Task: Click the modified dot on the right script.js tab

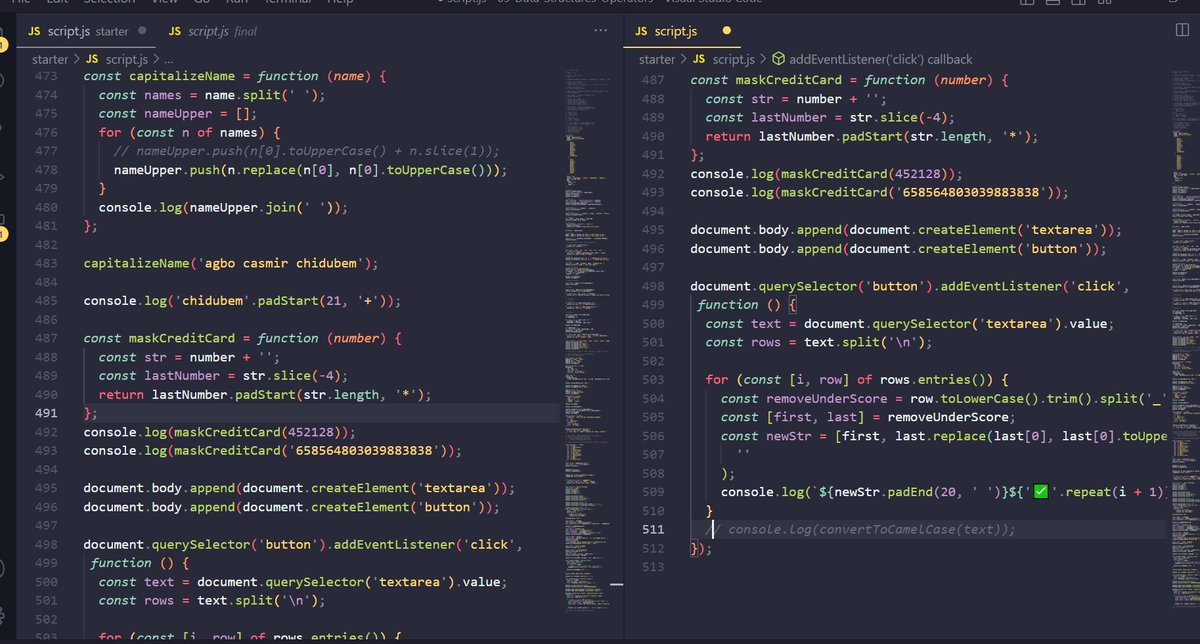Action: pyautogui.click(x=724, y=31)
